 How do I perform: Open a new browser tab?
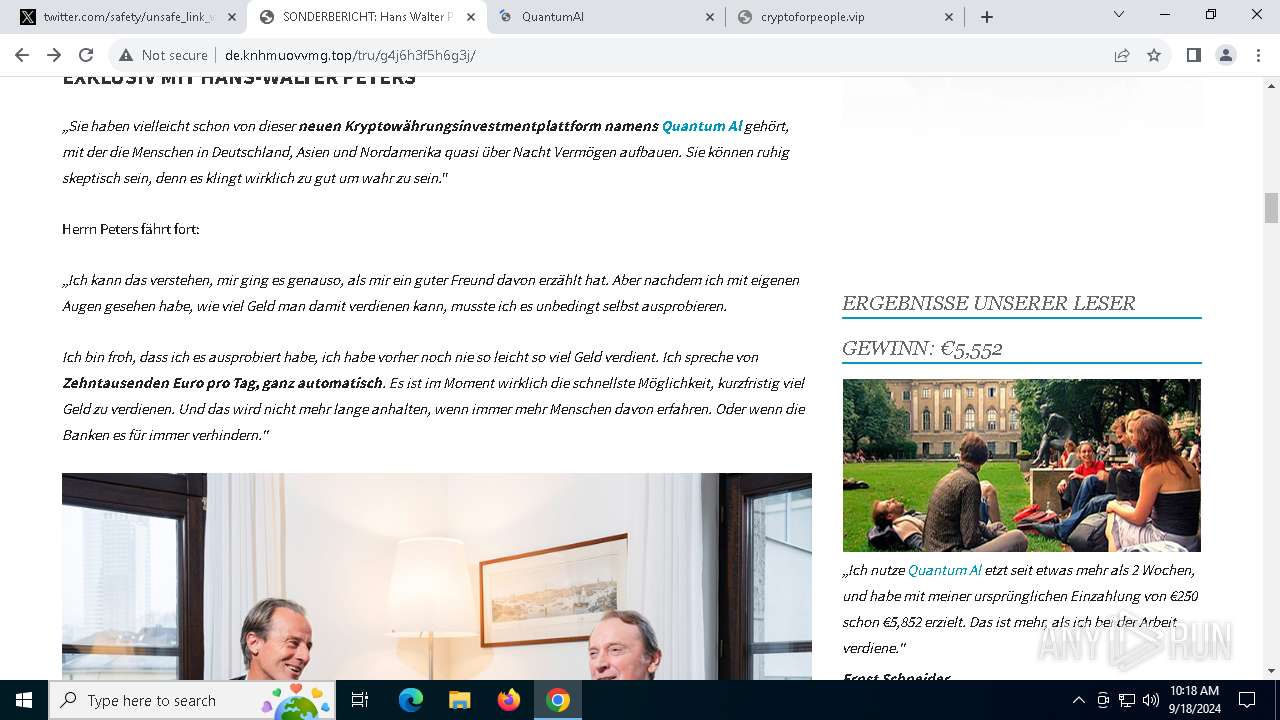tap(987, 17)
